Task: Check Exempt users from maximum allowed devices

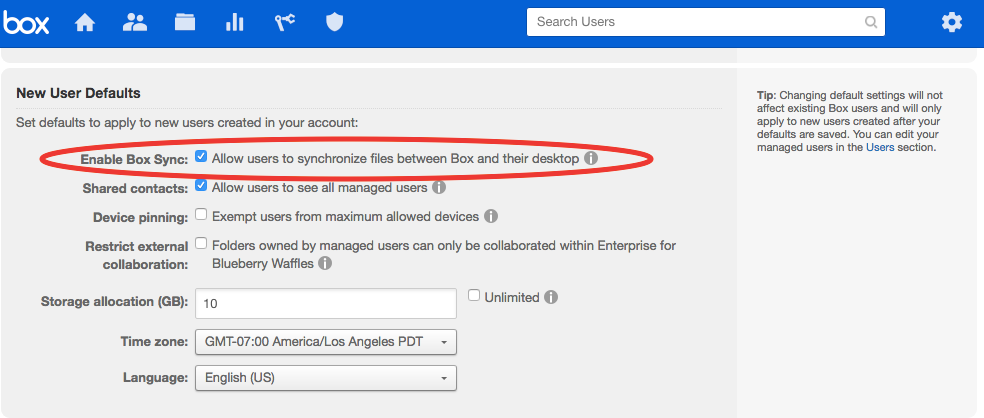Action: click(x=201, y=215)
